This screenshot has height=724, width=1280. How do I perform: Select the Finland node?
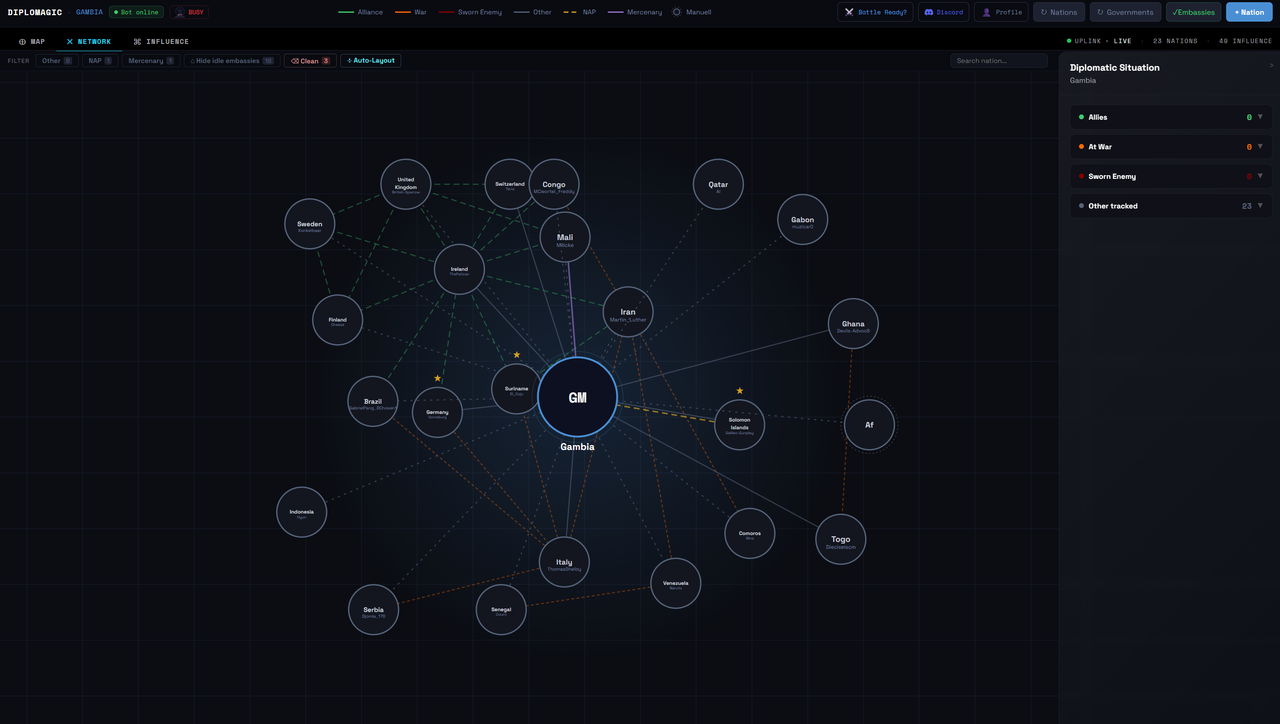(x=338, y=321)
